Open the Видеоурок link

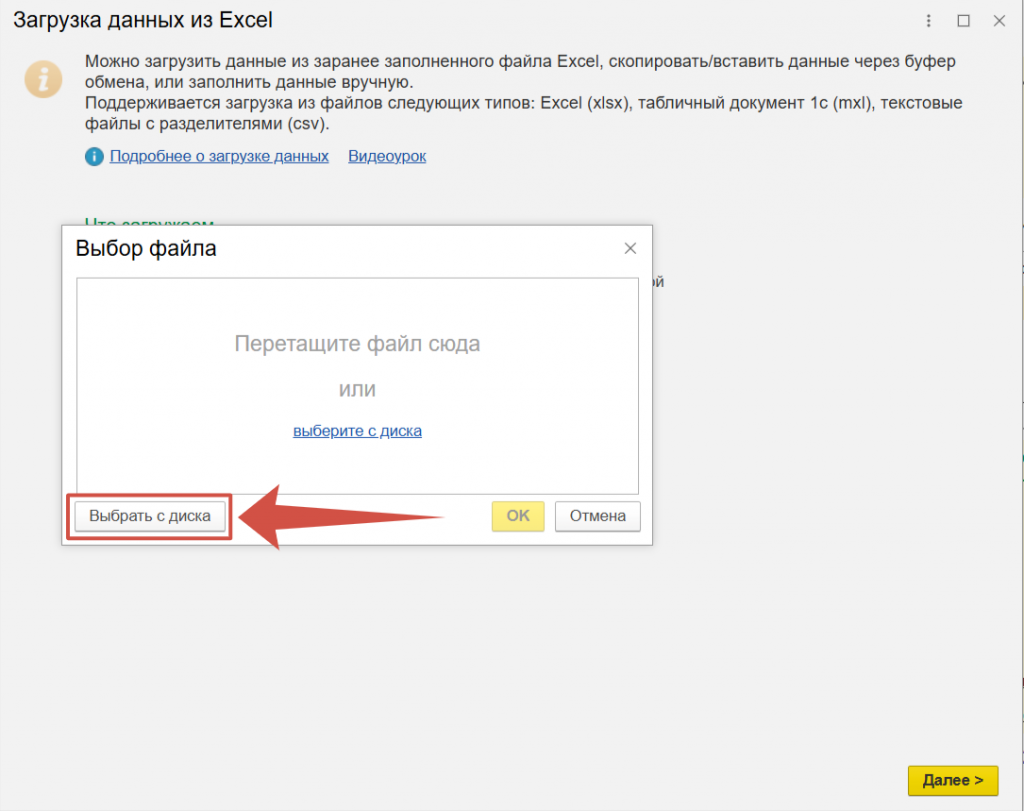click(387, 156)
